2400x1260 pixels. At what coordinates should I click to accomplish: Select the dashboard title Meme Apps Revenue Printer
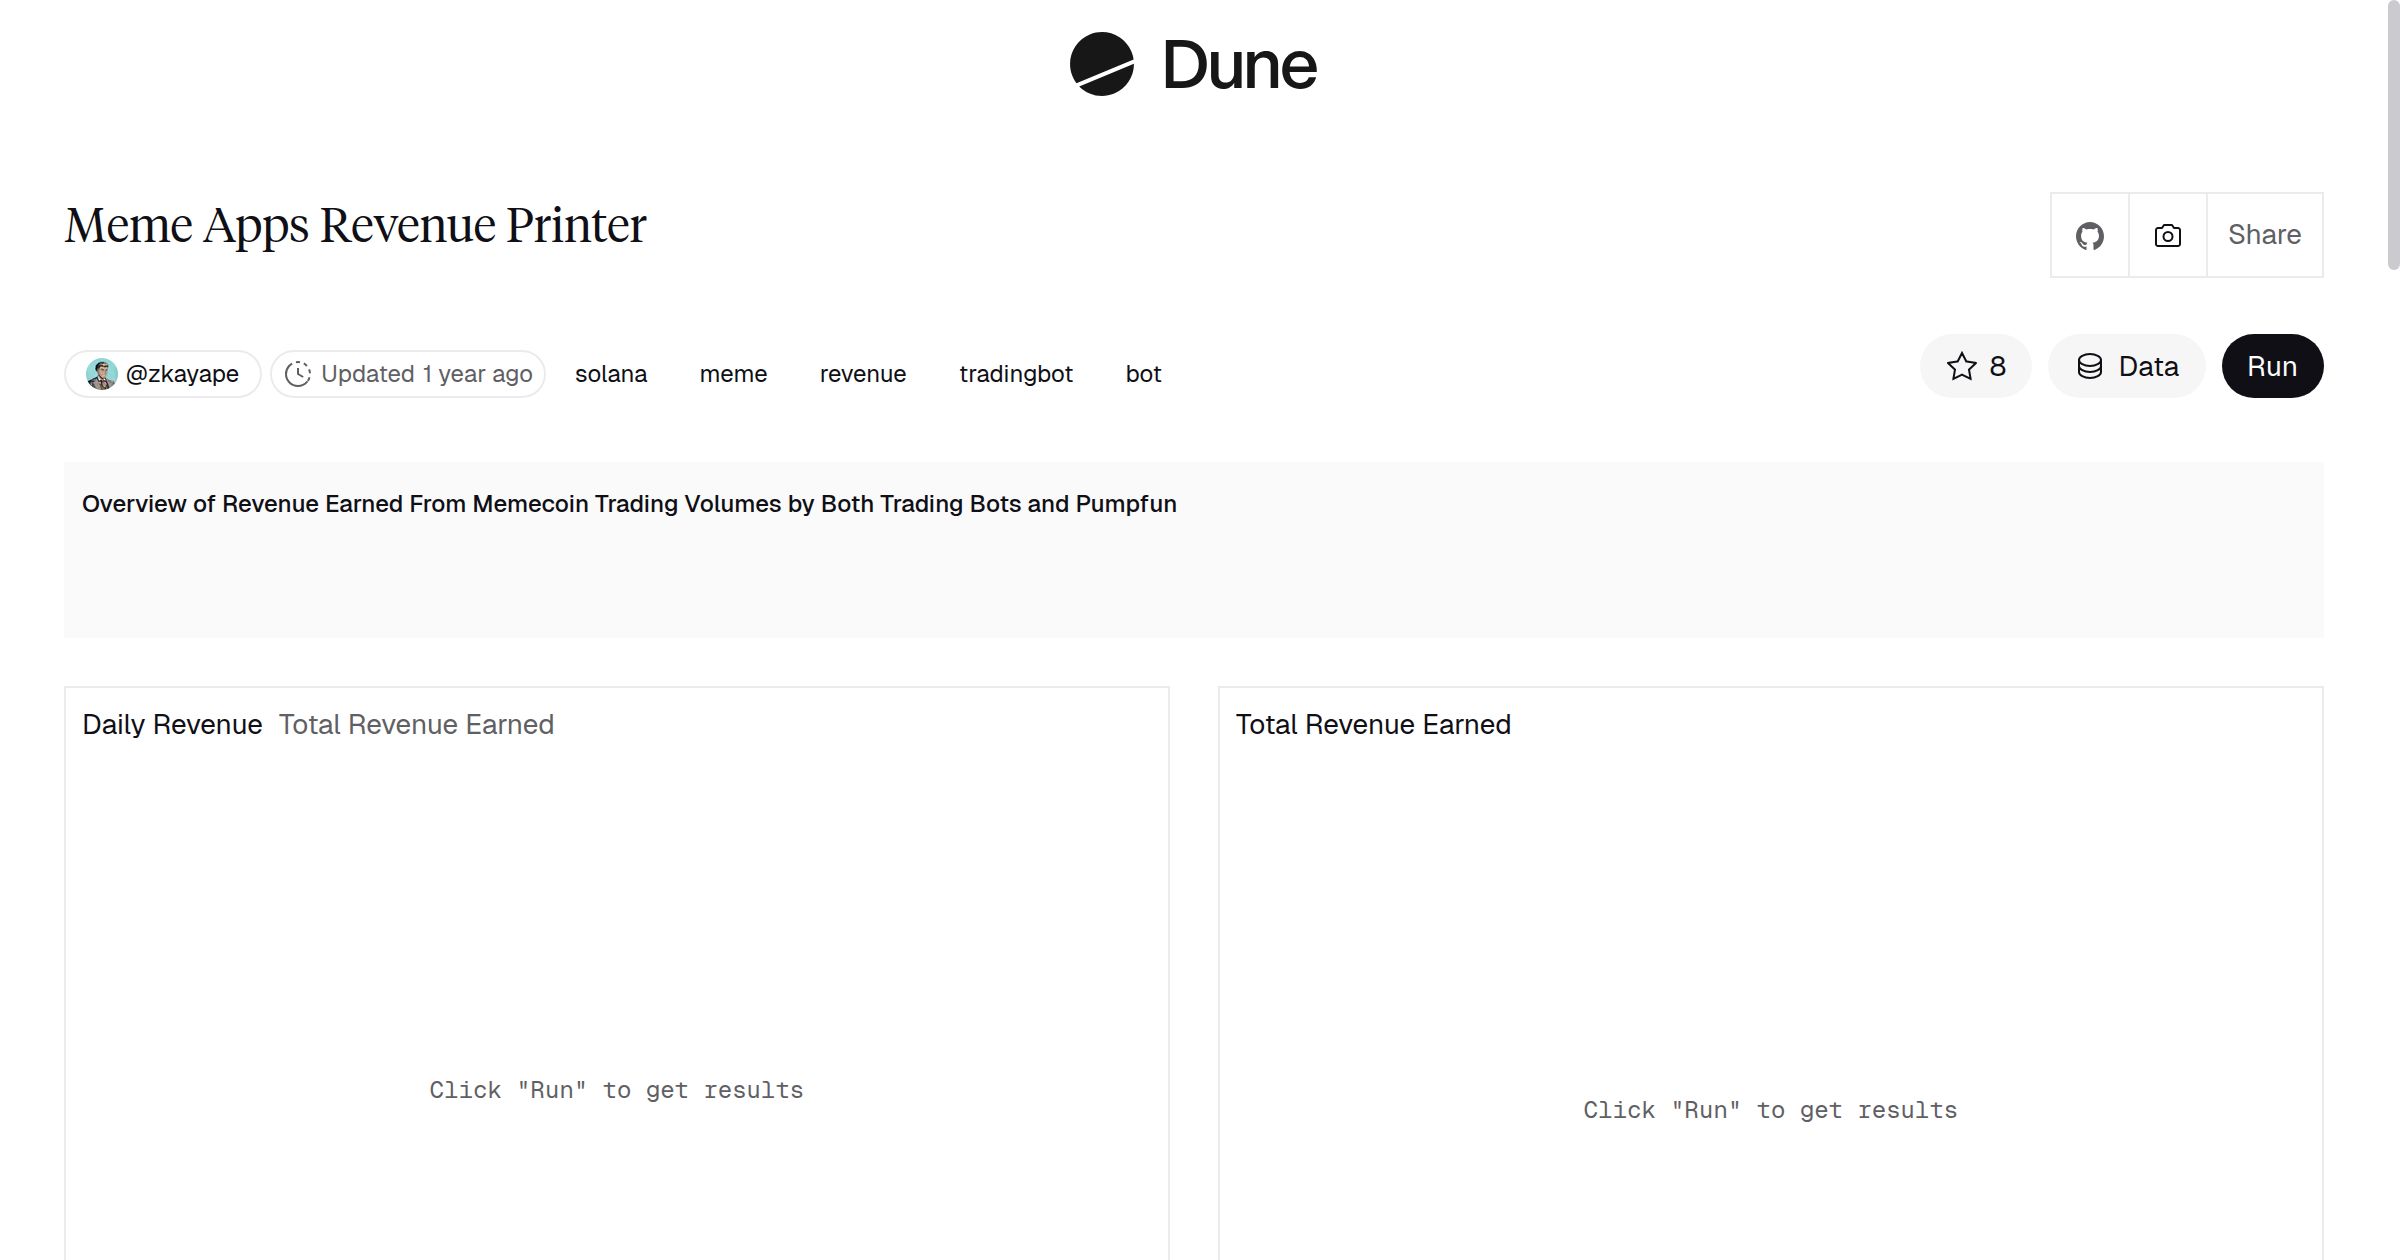tap(355, 224)
